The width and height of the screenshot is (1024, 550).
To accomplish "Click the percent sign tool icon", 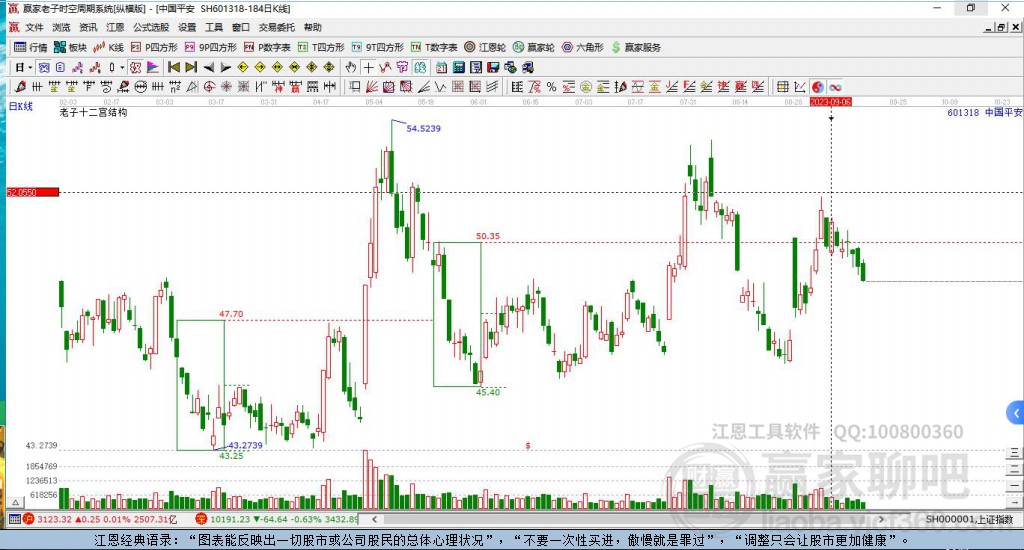I will [552, 87].
